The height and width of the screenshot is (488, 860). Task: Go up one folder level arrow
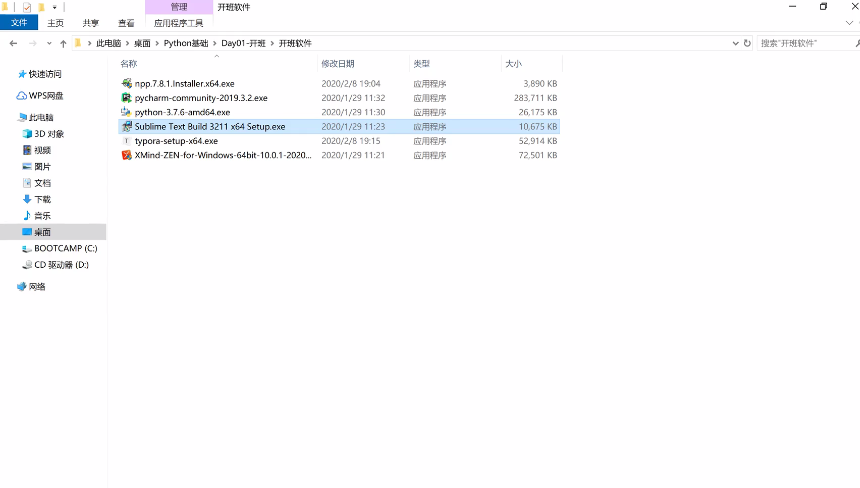pos(63,43)
